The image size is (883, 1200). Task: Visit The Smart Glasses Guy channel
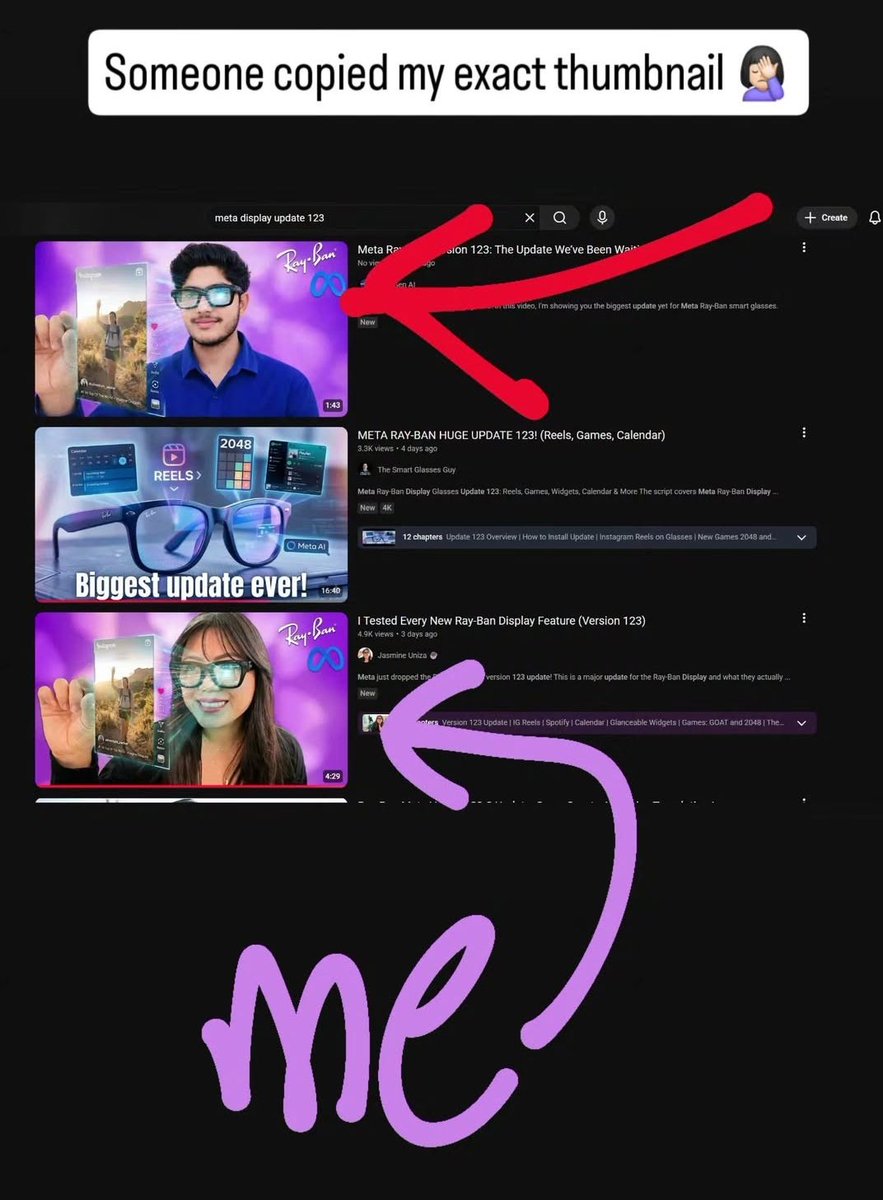coord(420,468)
